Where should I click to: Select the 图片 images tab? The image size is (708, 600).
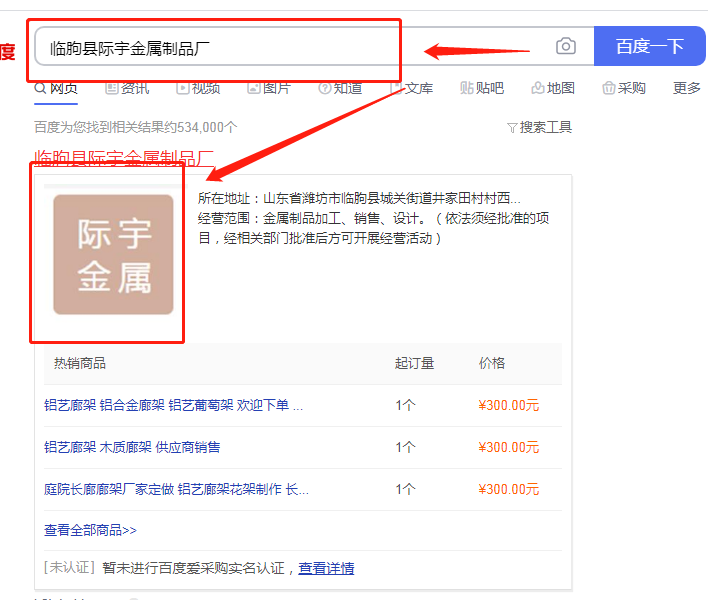269,88
